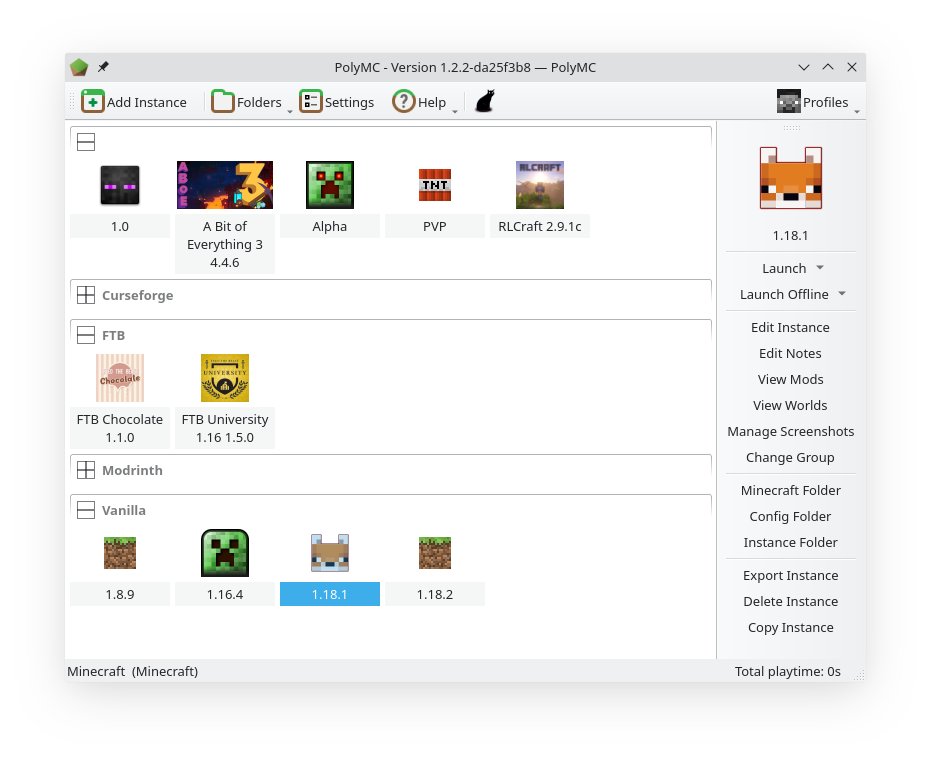Select the 1.8.9 grass block instance icon
The image size is (931, 759).
pos(120,553)
